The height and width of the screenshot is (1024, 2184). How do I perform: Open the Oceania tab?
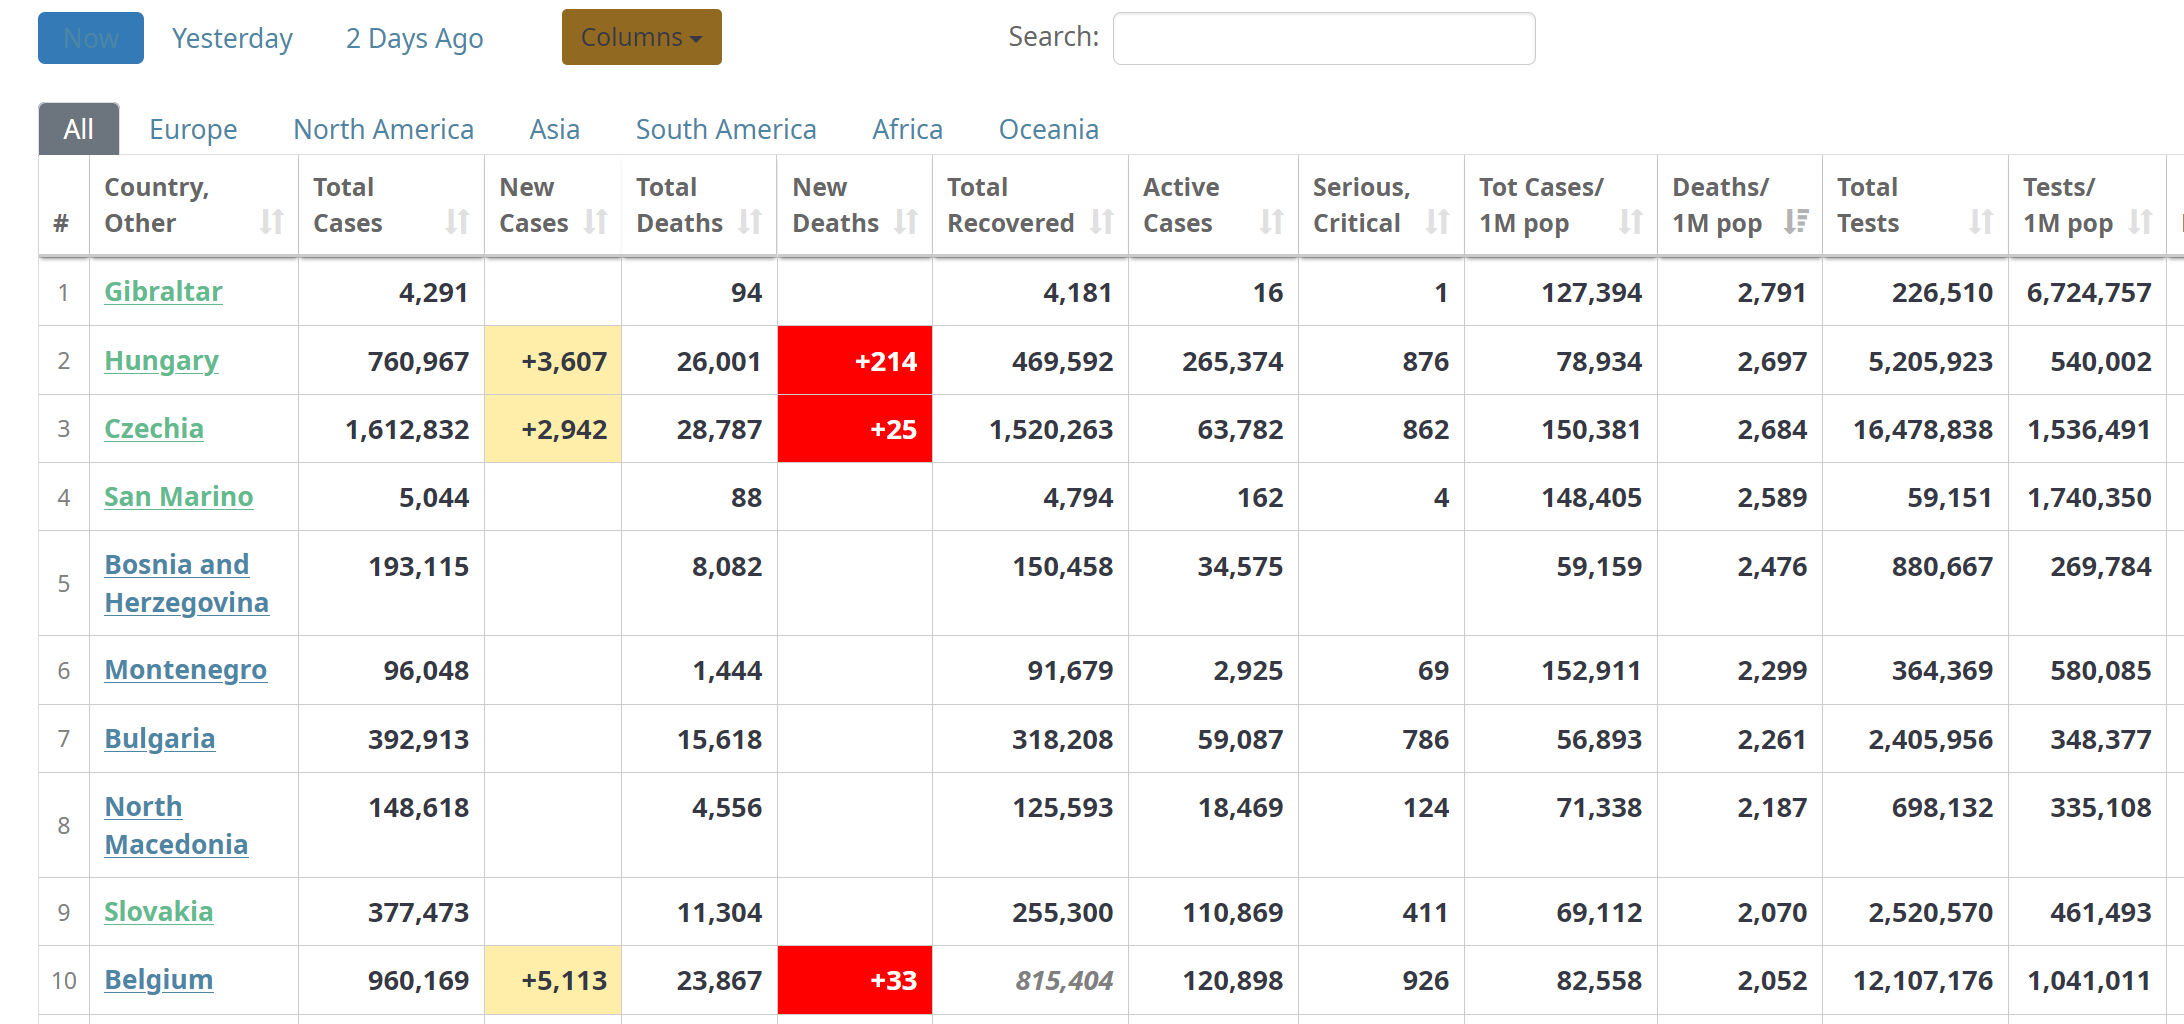coord(1048,130)
